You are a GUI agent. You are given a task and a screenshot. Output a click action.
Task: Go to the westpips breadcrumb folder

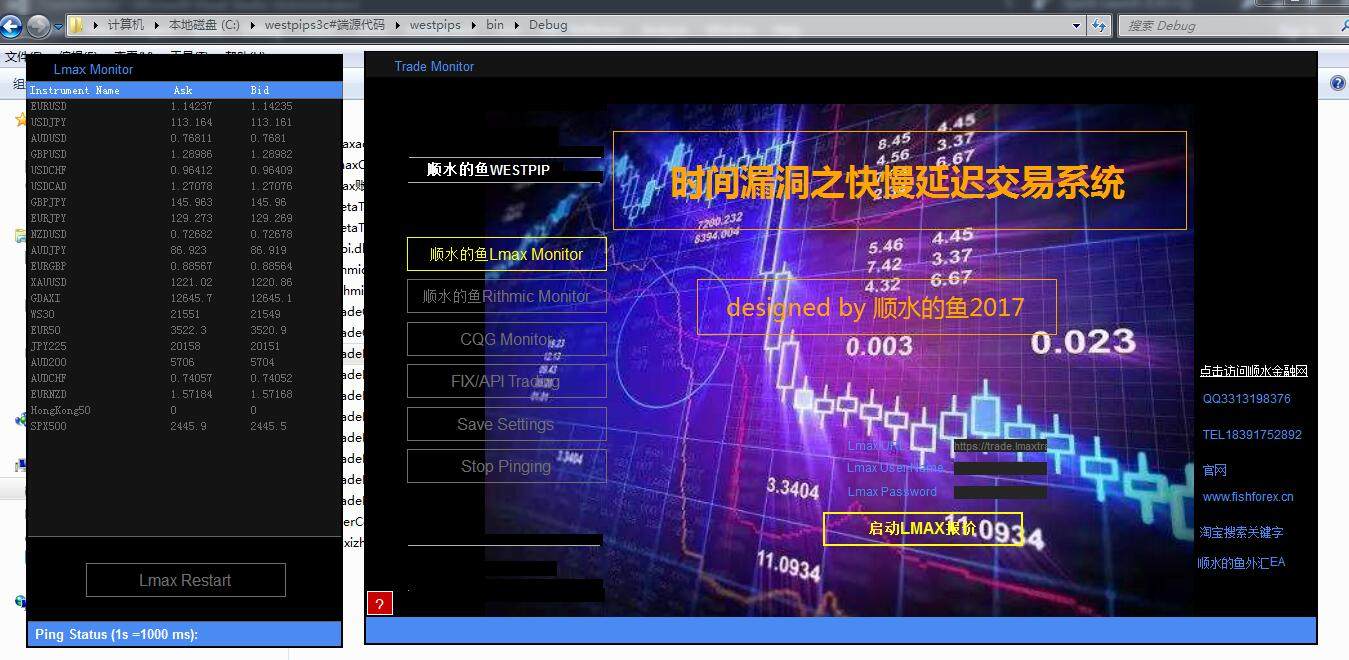pyautogui.click(x=436, y=25)
